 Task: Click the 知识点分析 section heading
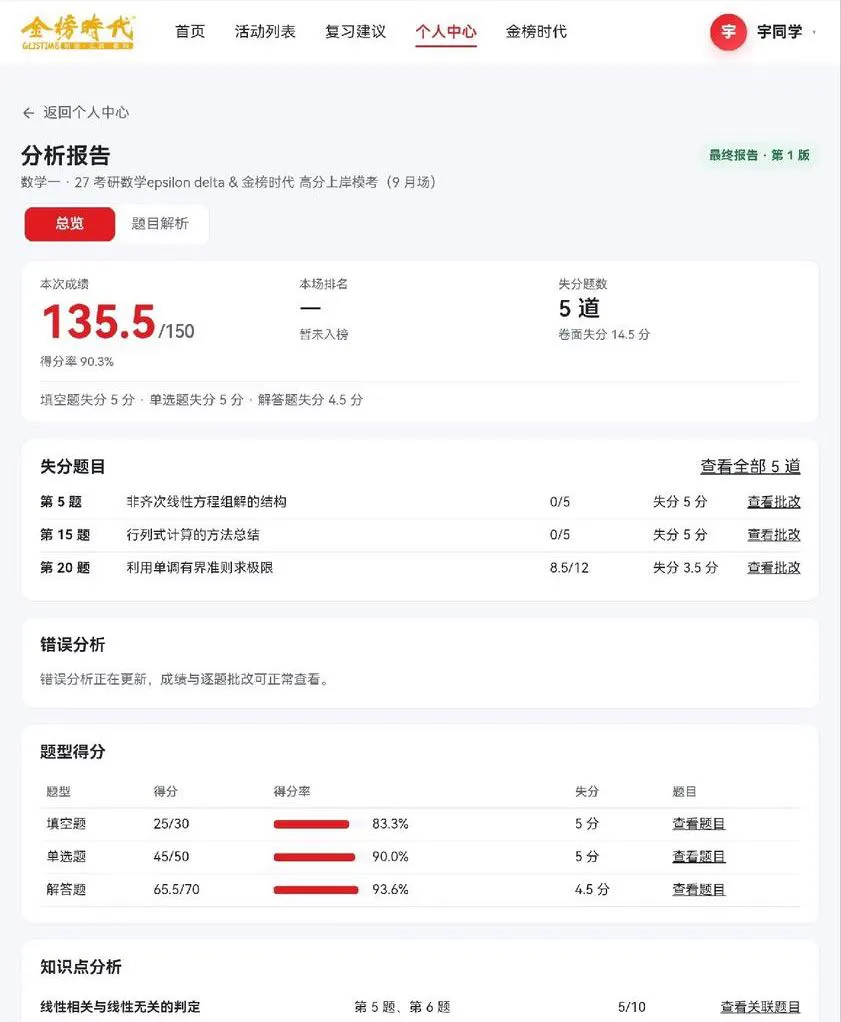pos(81,967)
